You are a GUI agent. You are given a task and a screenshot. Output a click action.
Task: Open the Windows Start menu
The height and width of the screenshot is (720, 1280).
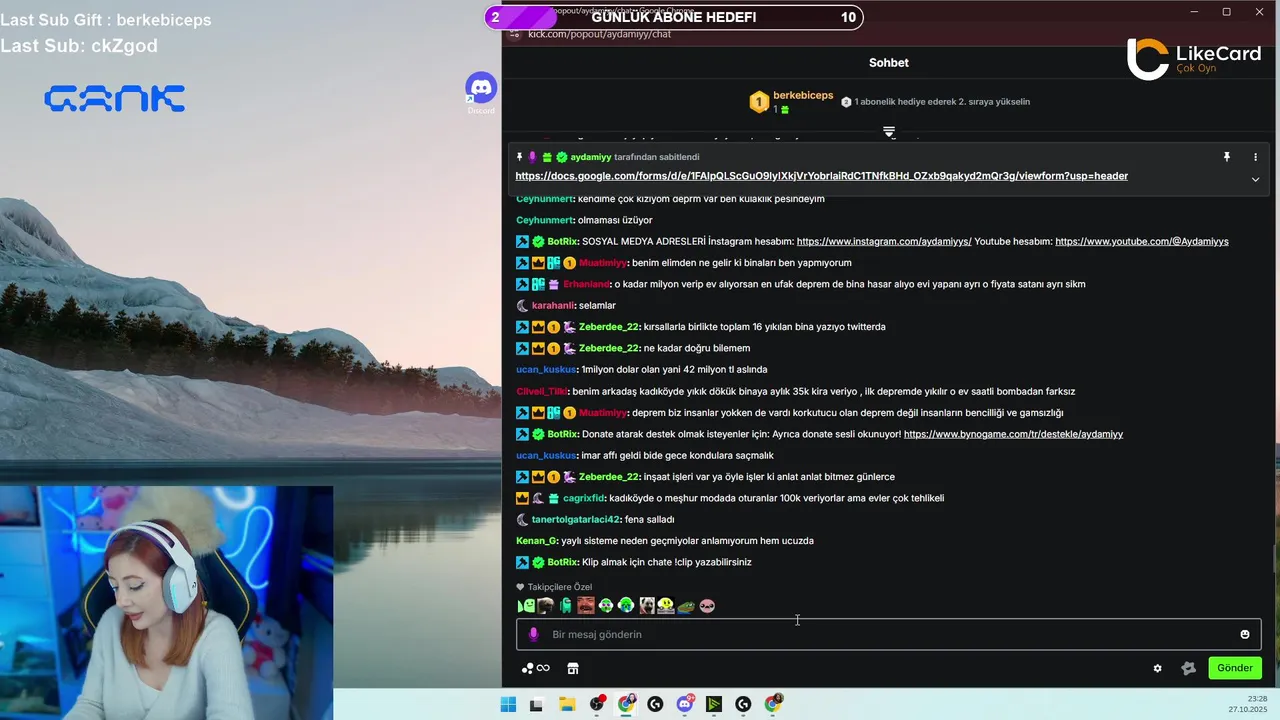(508, 704)
